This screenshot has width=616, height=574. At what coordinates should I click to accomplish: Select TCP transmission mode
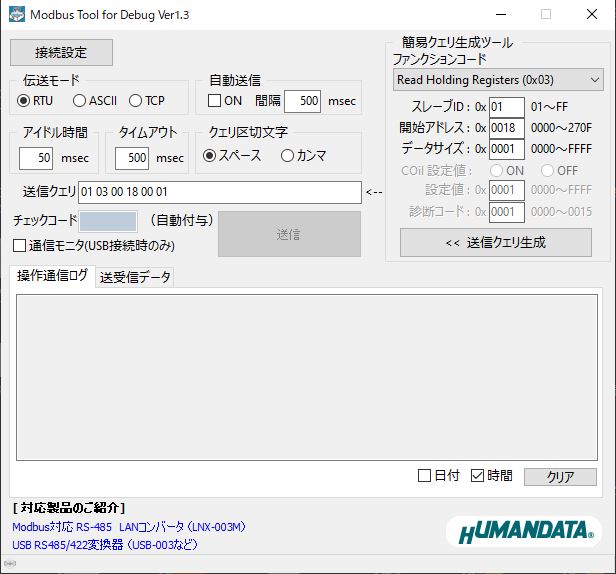136,100
